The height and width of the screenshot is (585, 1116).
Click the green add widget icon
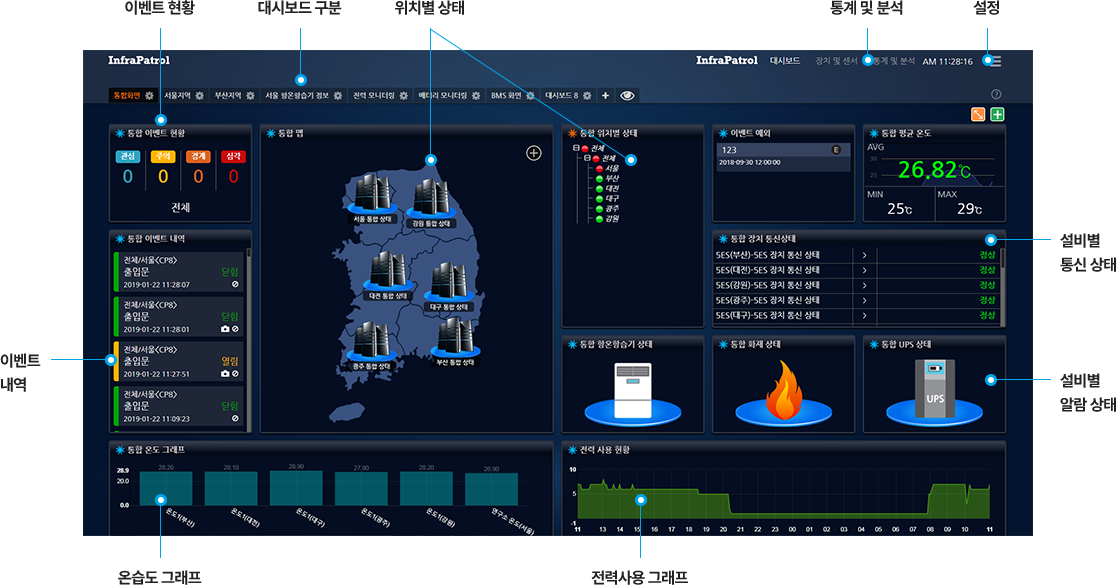pyautogui.click(x=997, y=114)
